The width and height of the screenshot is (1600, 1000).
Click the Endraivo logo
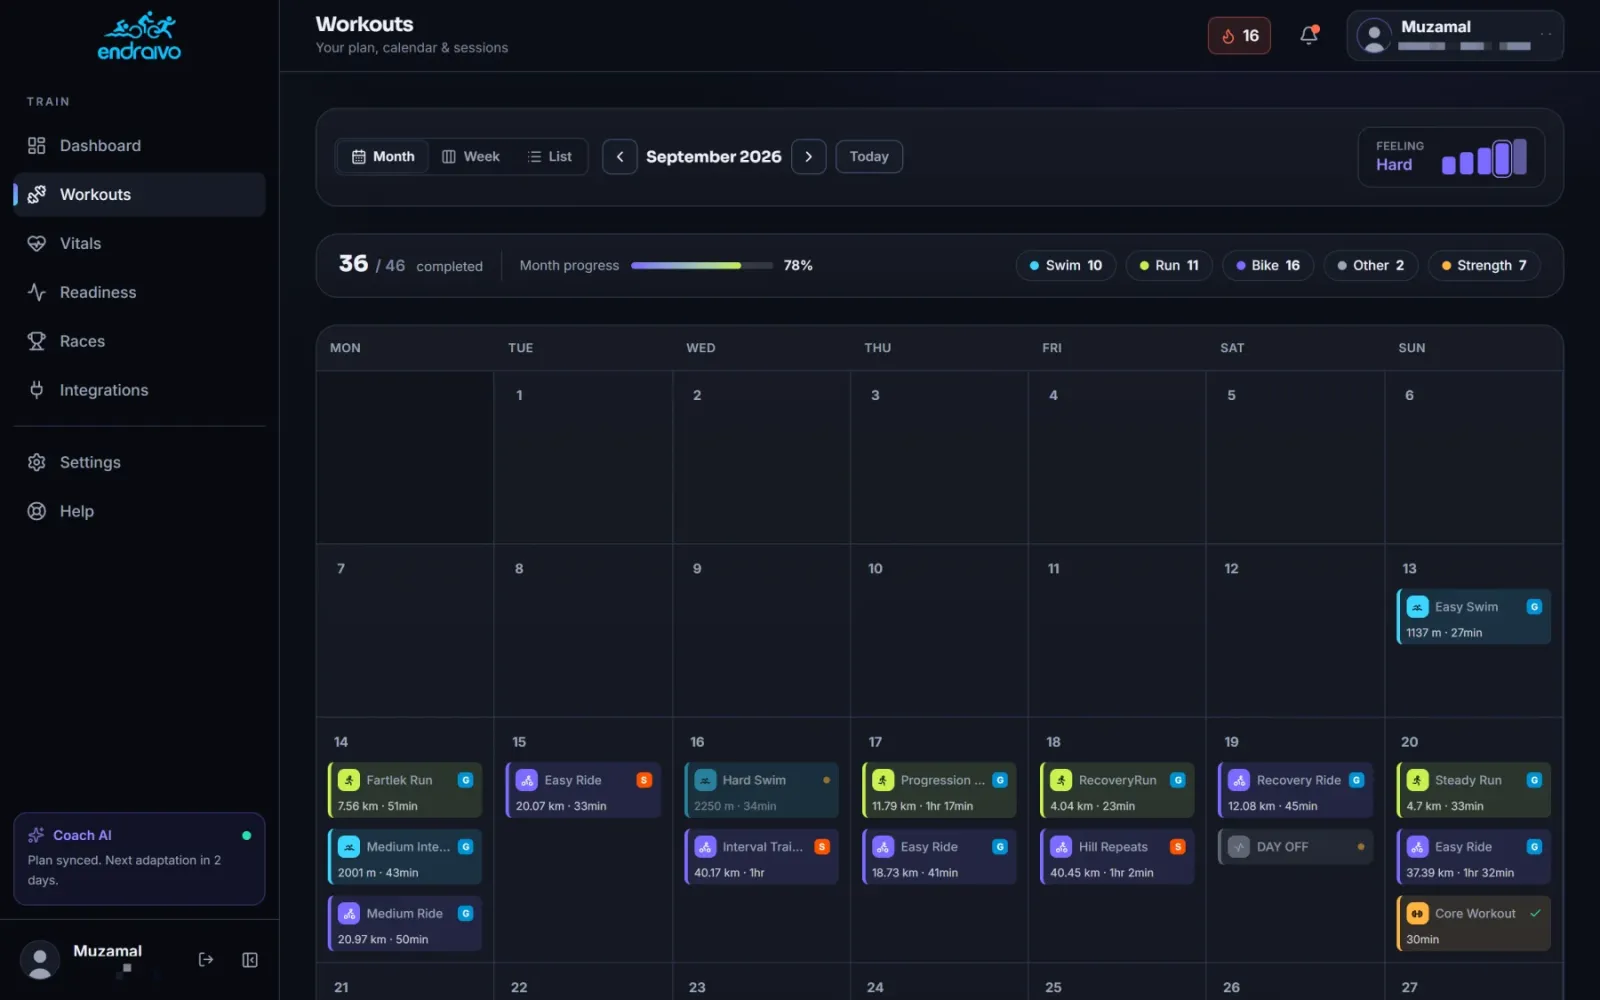(139, 36)
